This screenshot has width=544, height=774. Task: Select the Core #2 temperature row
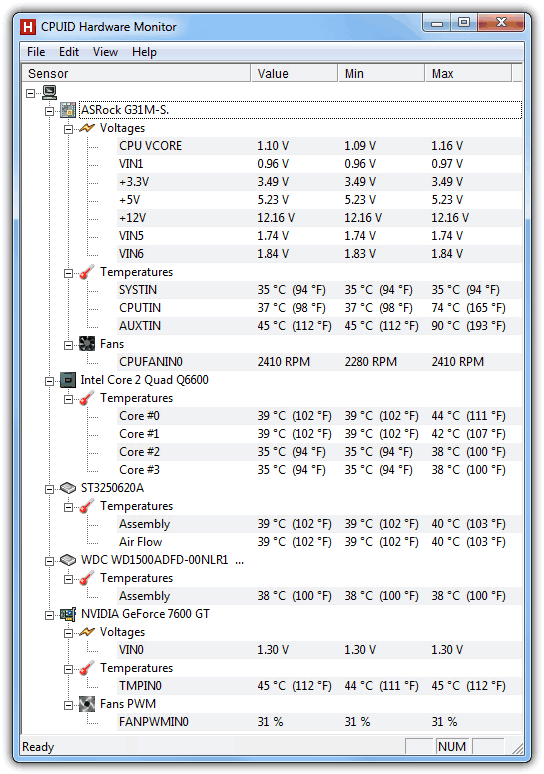(x=319, y=452)
